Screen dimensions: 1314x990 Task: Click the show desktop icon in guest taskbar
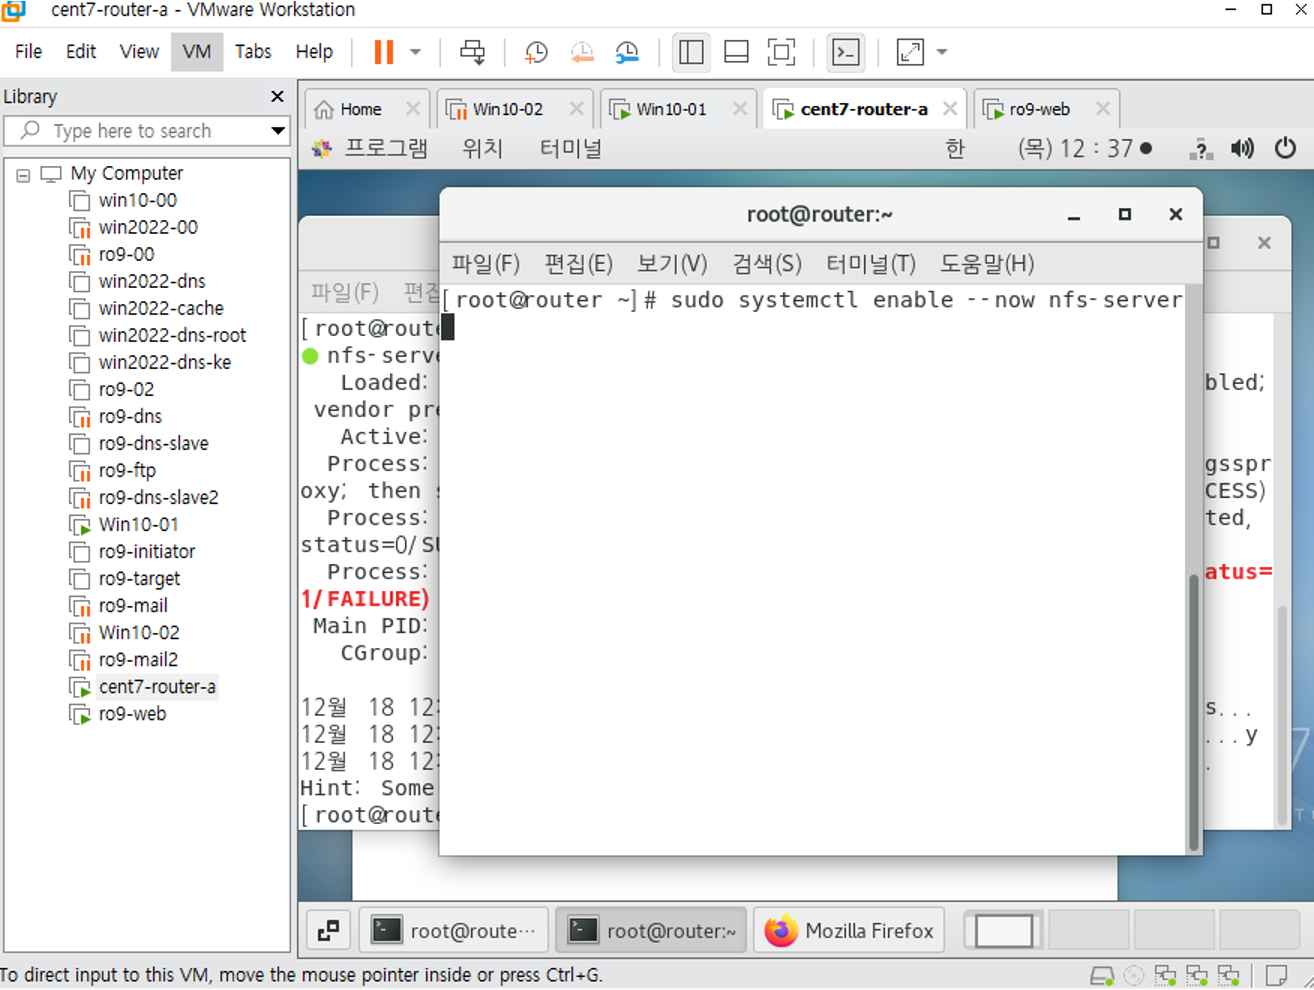[x=328, y=931]
